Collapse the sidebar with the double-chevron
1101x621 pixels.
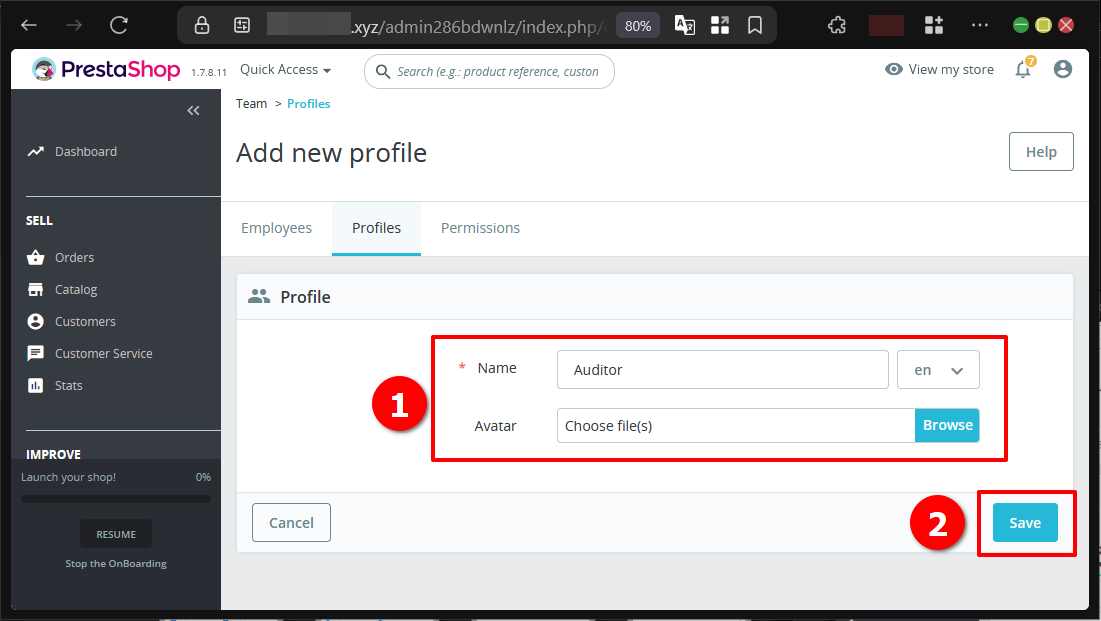(193, 110)
